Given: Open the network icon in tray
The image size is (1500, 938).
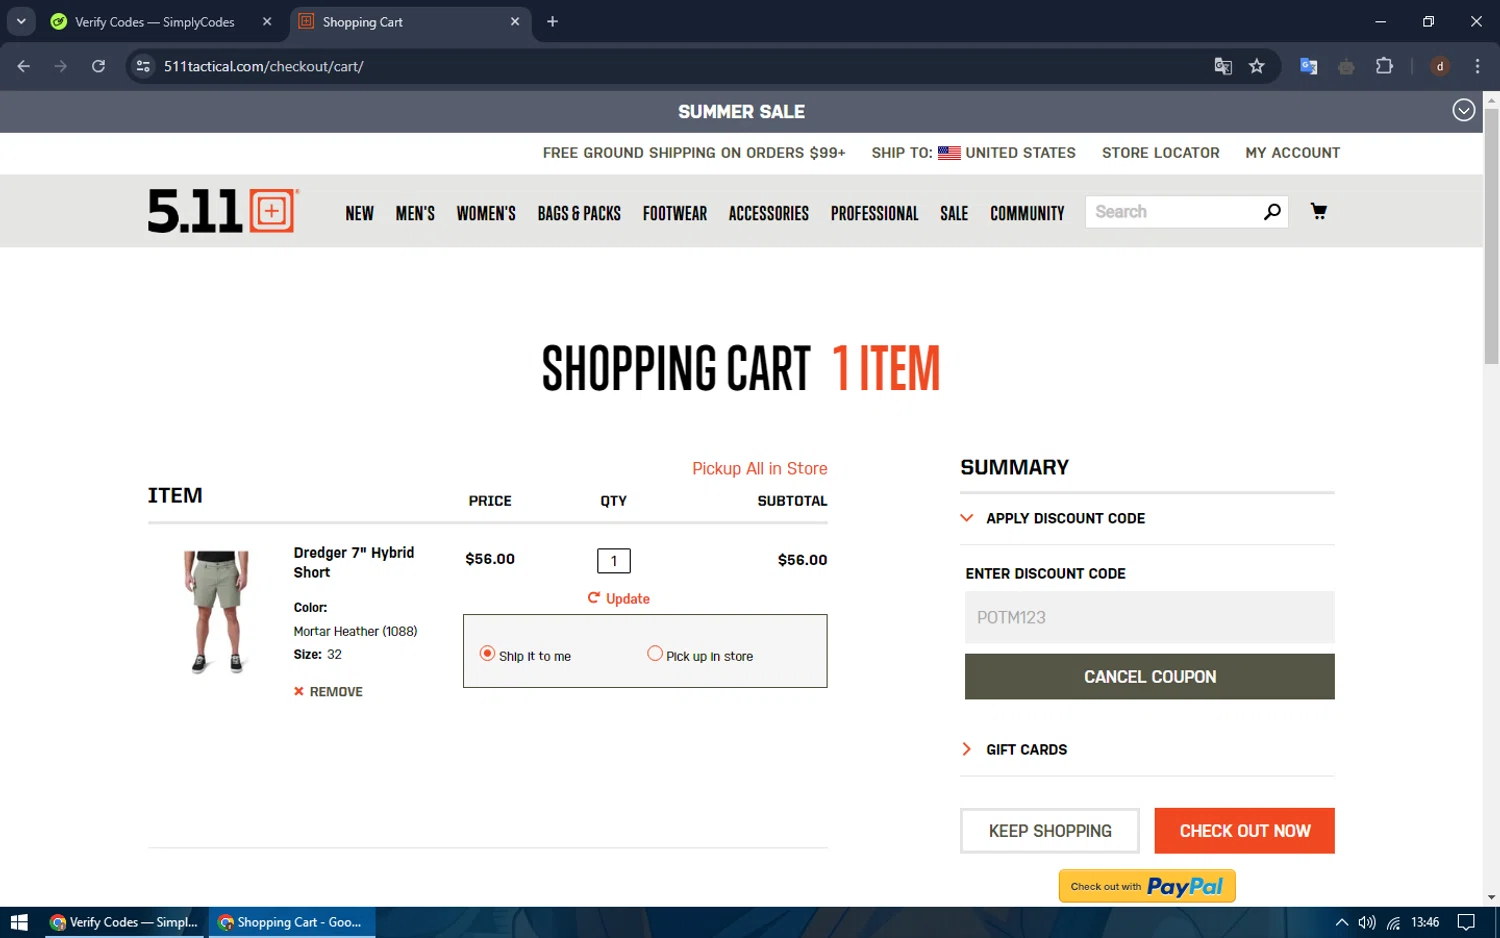Looking at the screenshot, I should point(1393,922).
